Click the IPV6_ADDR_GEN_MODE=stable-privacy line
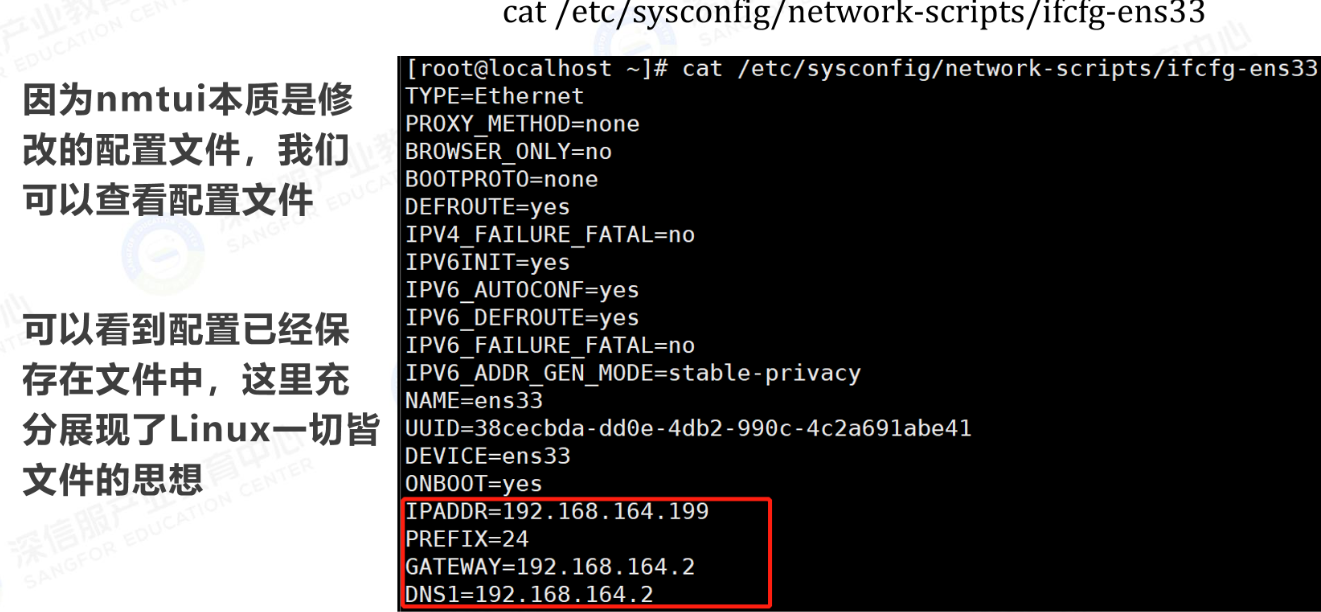Image resolution: width=1321 pixels, height=612 pixels. (x=632, y=374)
